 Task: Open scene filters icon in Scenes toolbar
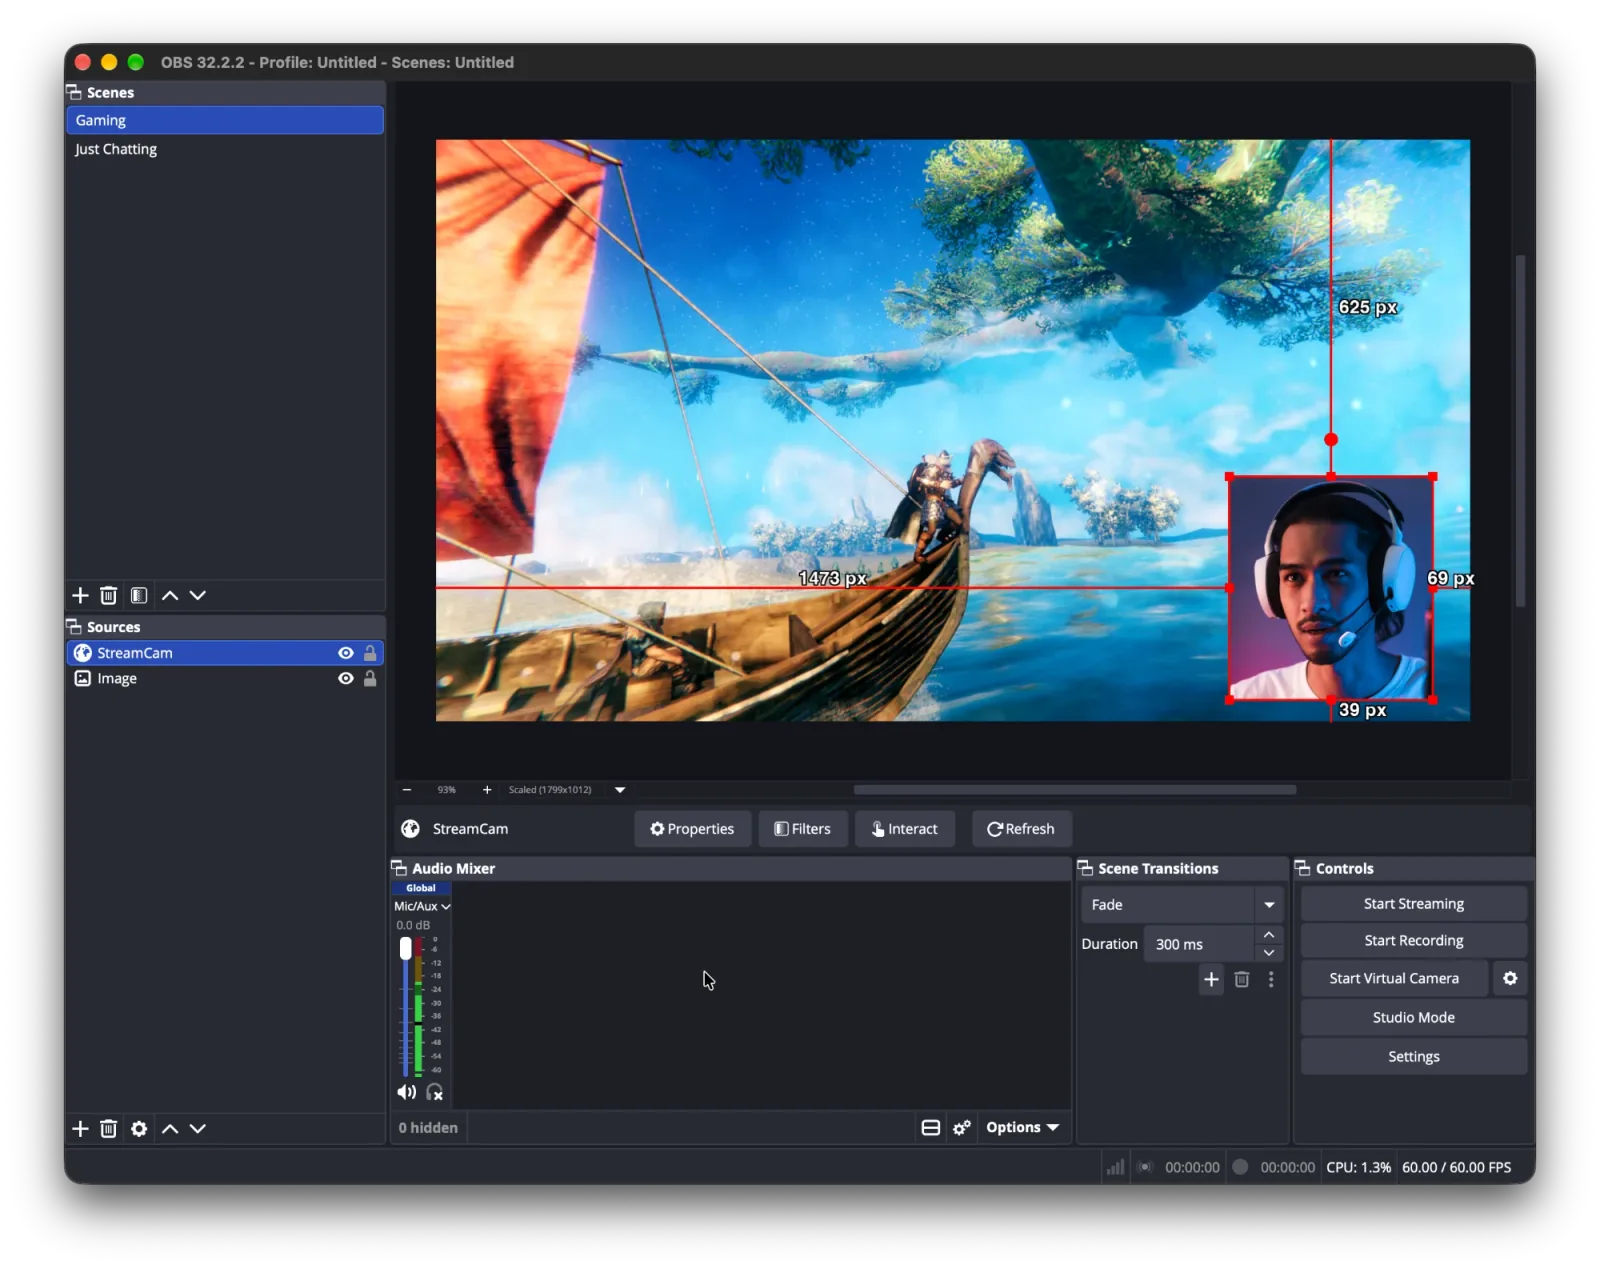pos(139,595)
